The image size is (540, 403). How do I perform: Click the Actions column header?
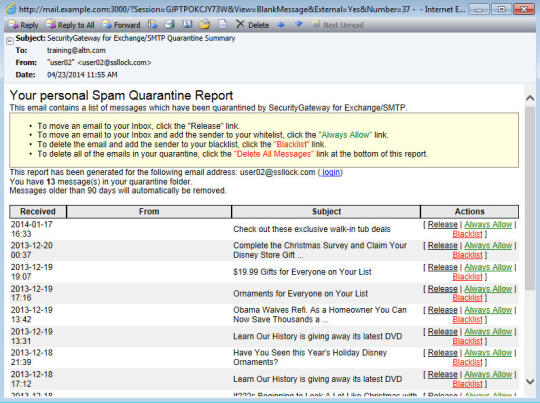[x=469, y=211]
